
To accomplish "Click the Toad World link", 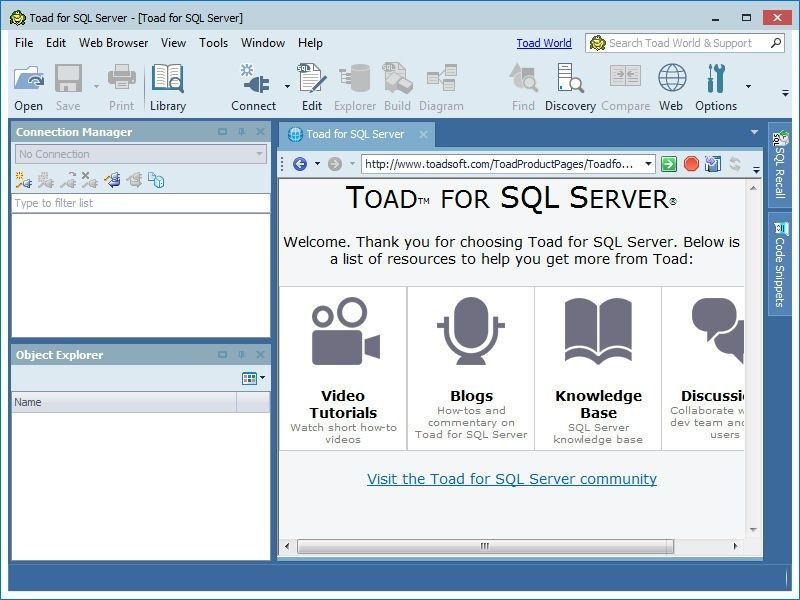I will coord(544,43).
